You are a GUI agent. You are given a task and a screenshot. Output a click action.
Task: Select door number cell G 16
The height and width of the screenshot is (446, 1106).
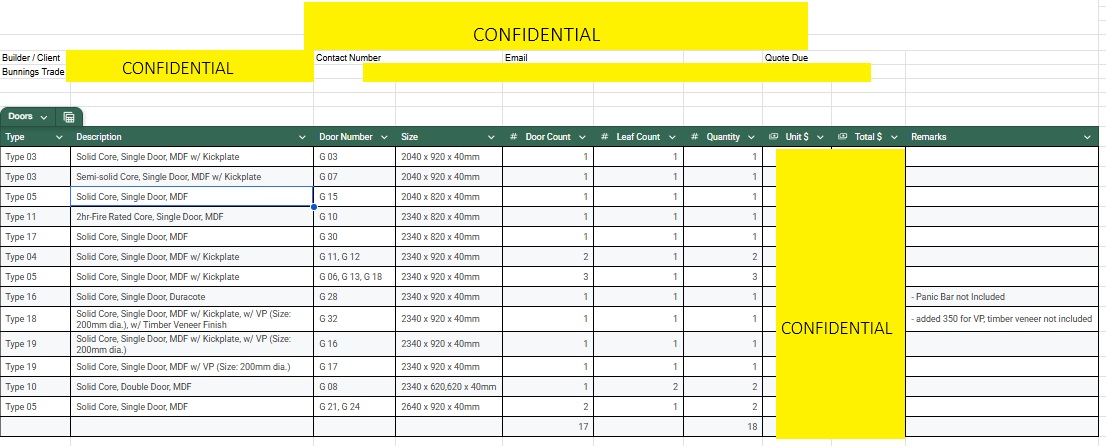[354, 344]
